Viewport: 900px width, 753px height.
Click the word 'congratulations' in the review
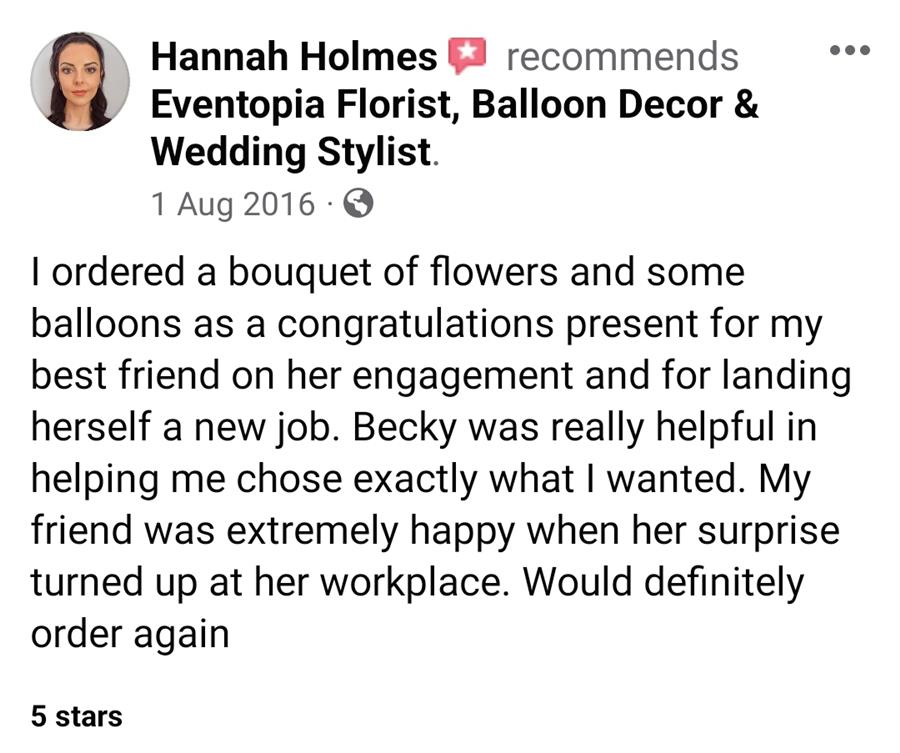pos(415,324)
